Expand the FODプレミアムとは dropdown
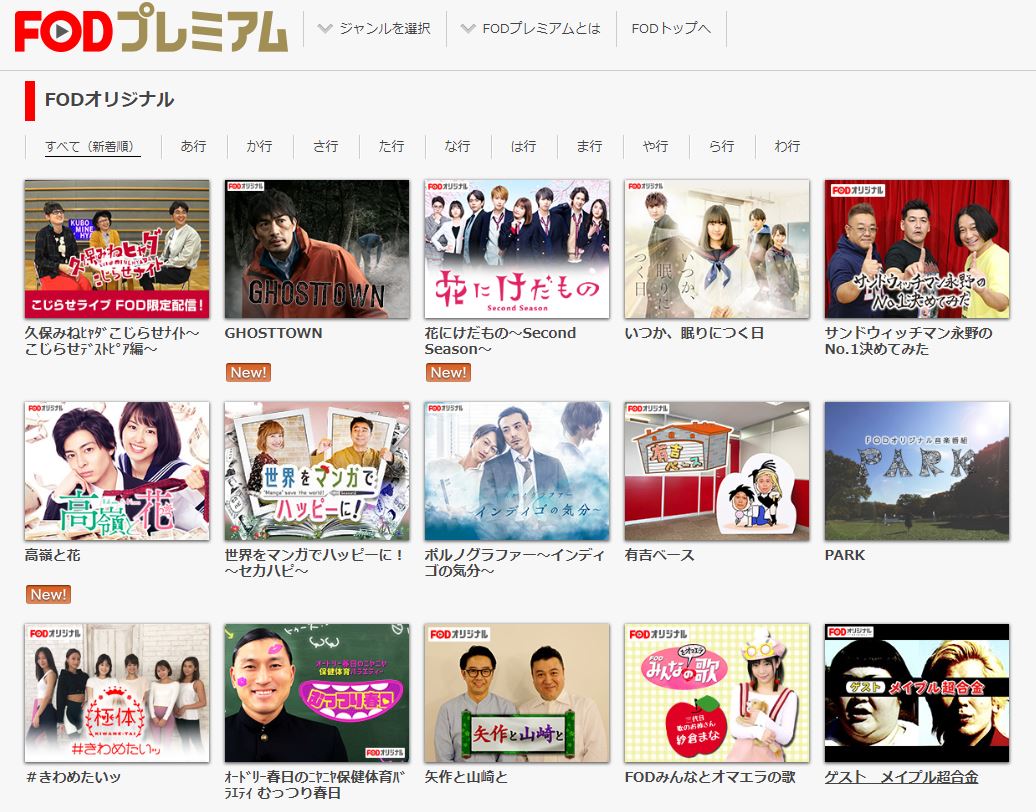This screenshot has width=1036, height=812. pyautogui.click(x=531, y=28)
